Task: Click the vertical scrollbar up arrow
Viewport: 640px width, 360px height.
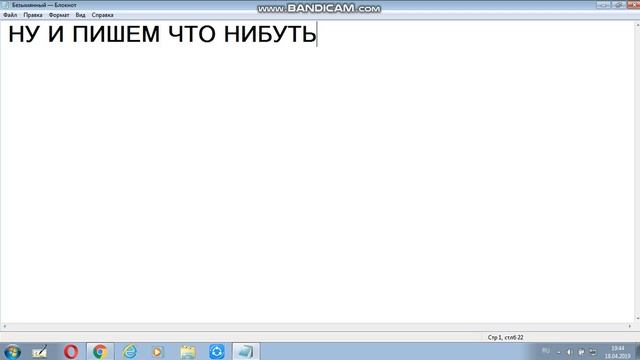Action: 637,25
